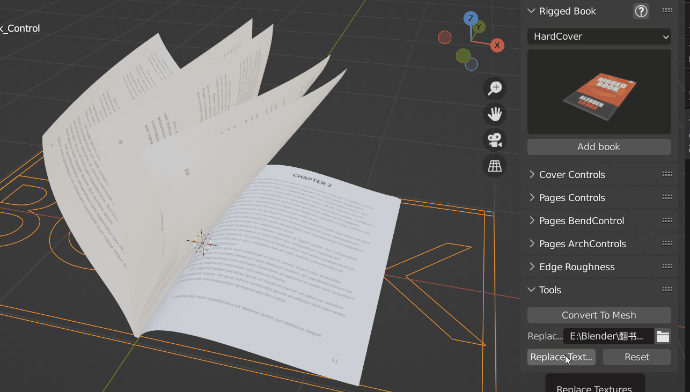The height and width of the screenshot is (392, 690).
Task: Grab the Tools panel drag handle
Action: pyautogui.click(x=667, y=289)
